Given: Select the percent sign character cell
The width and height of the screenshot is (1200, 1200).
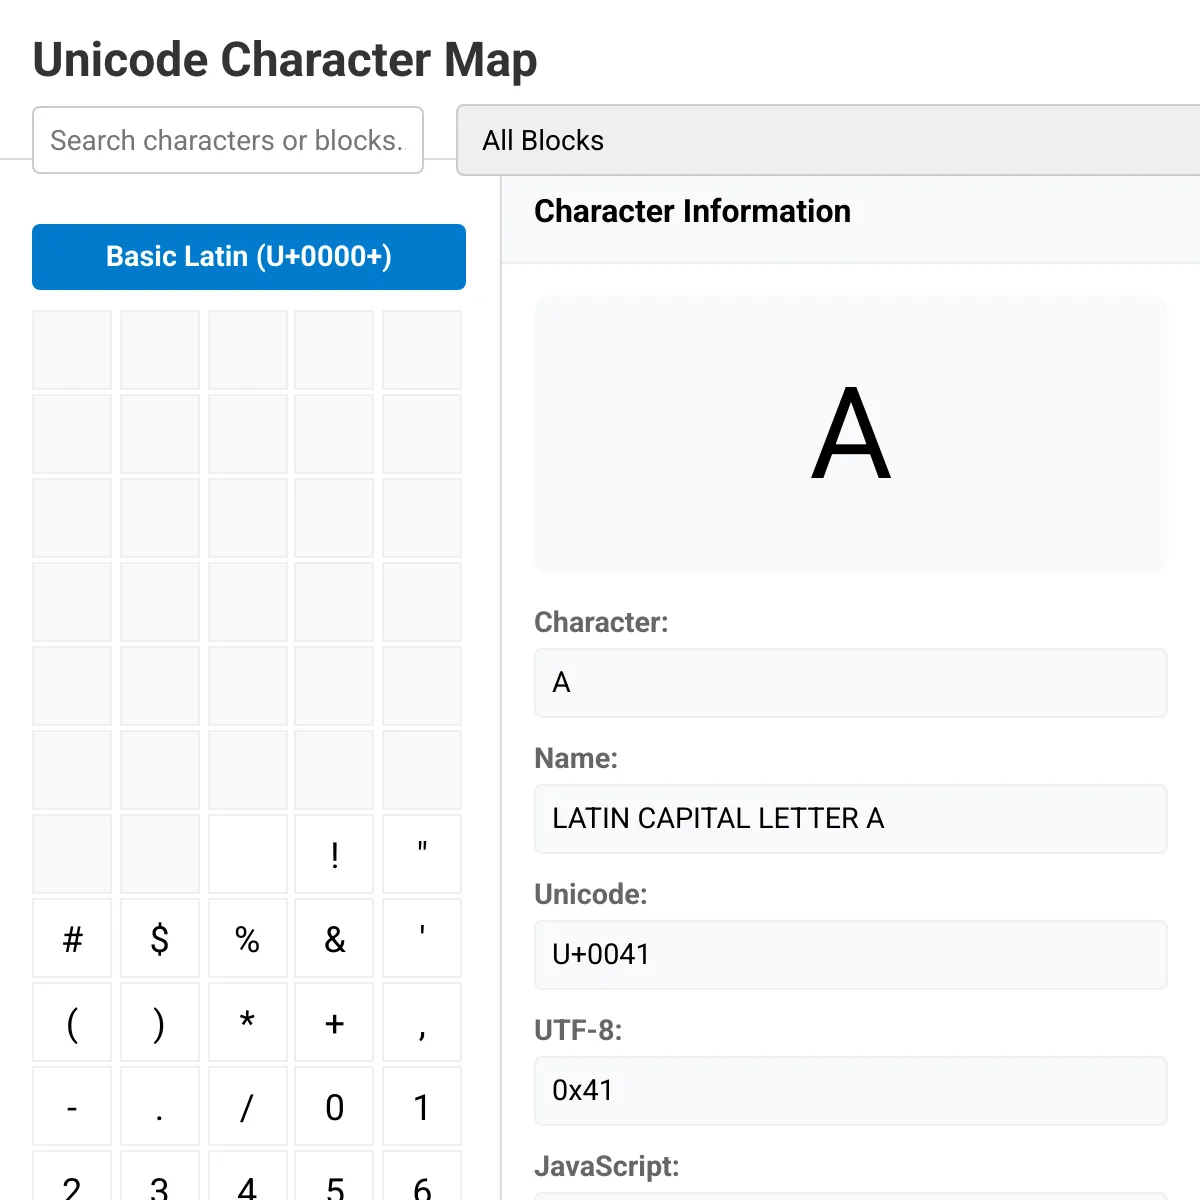Looking at the screenshot, I should [247, 938].
